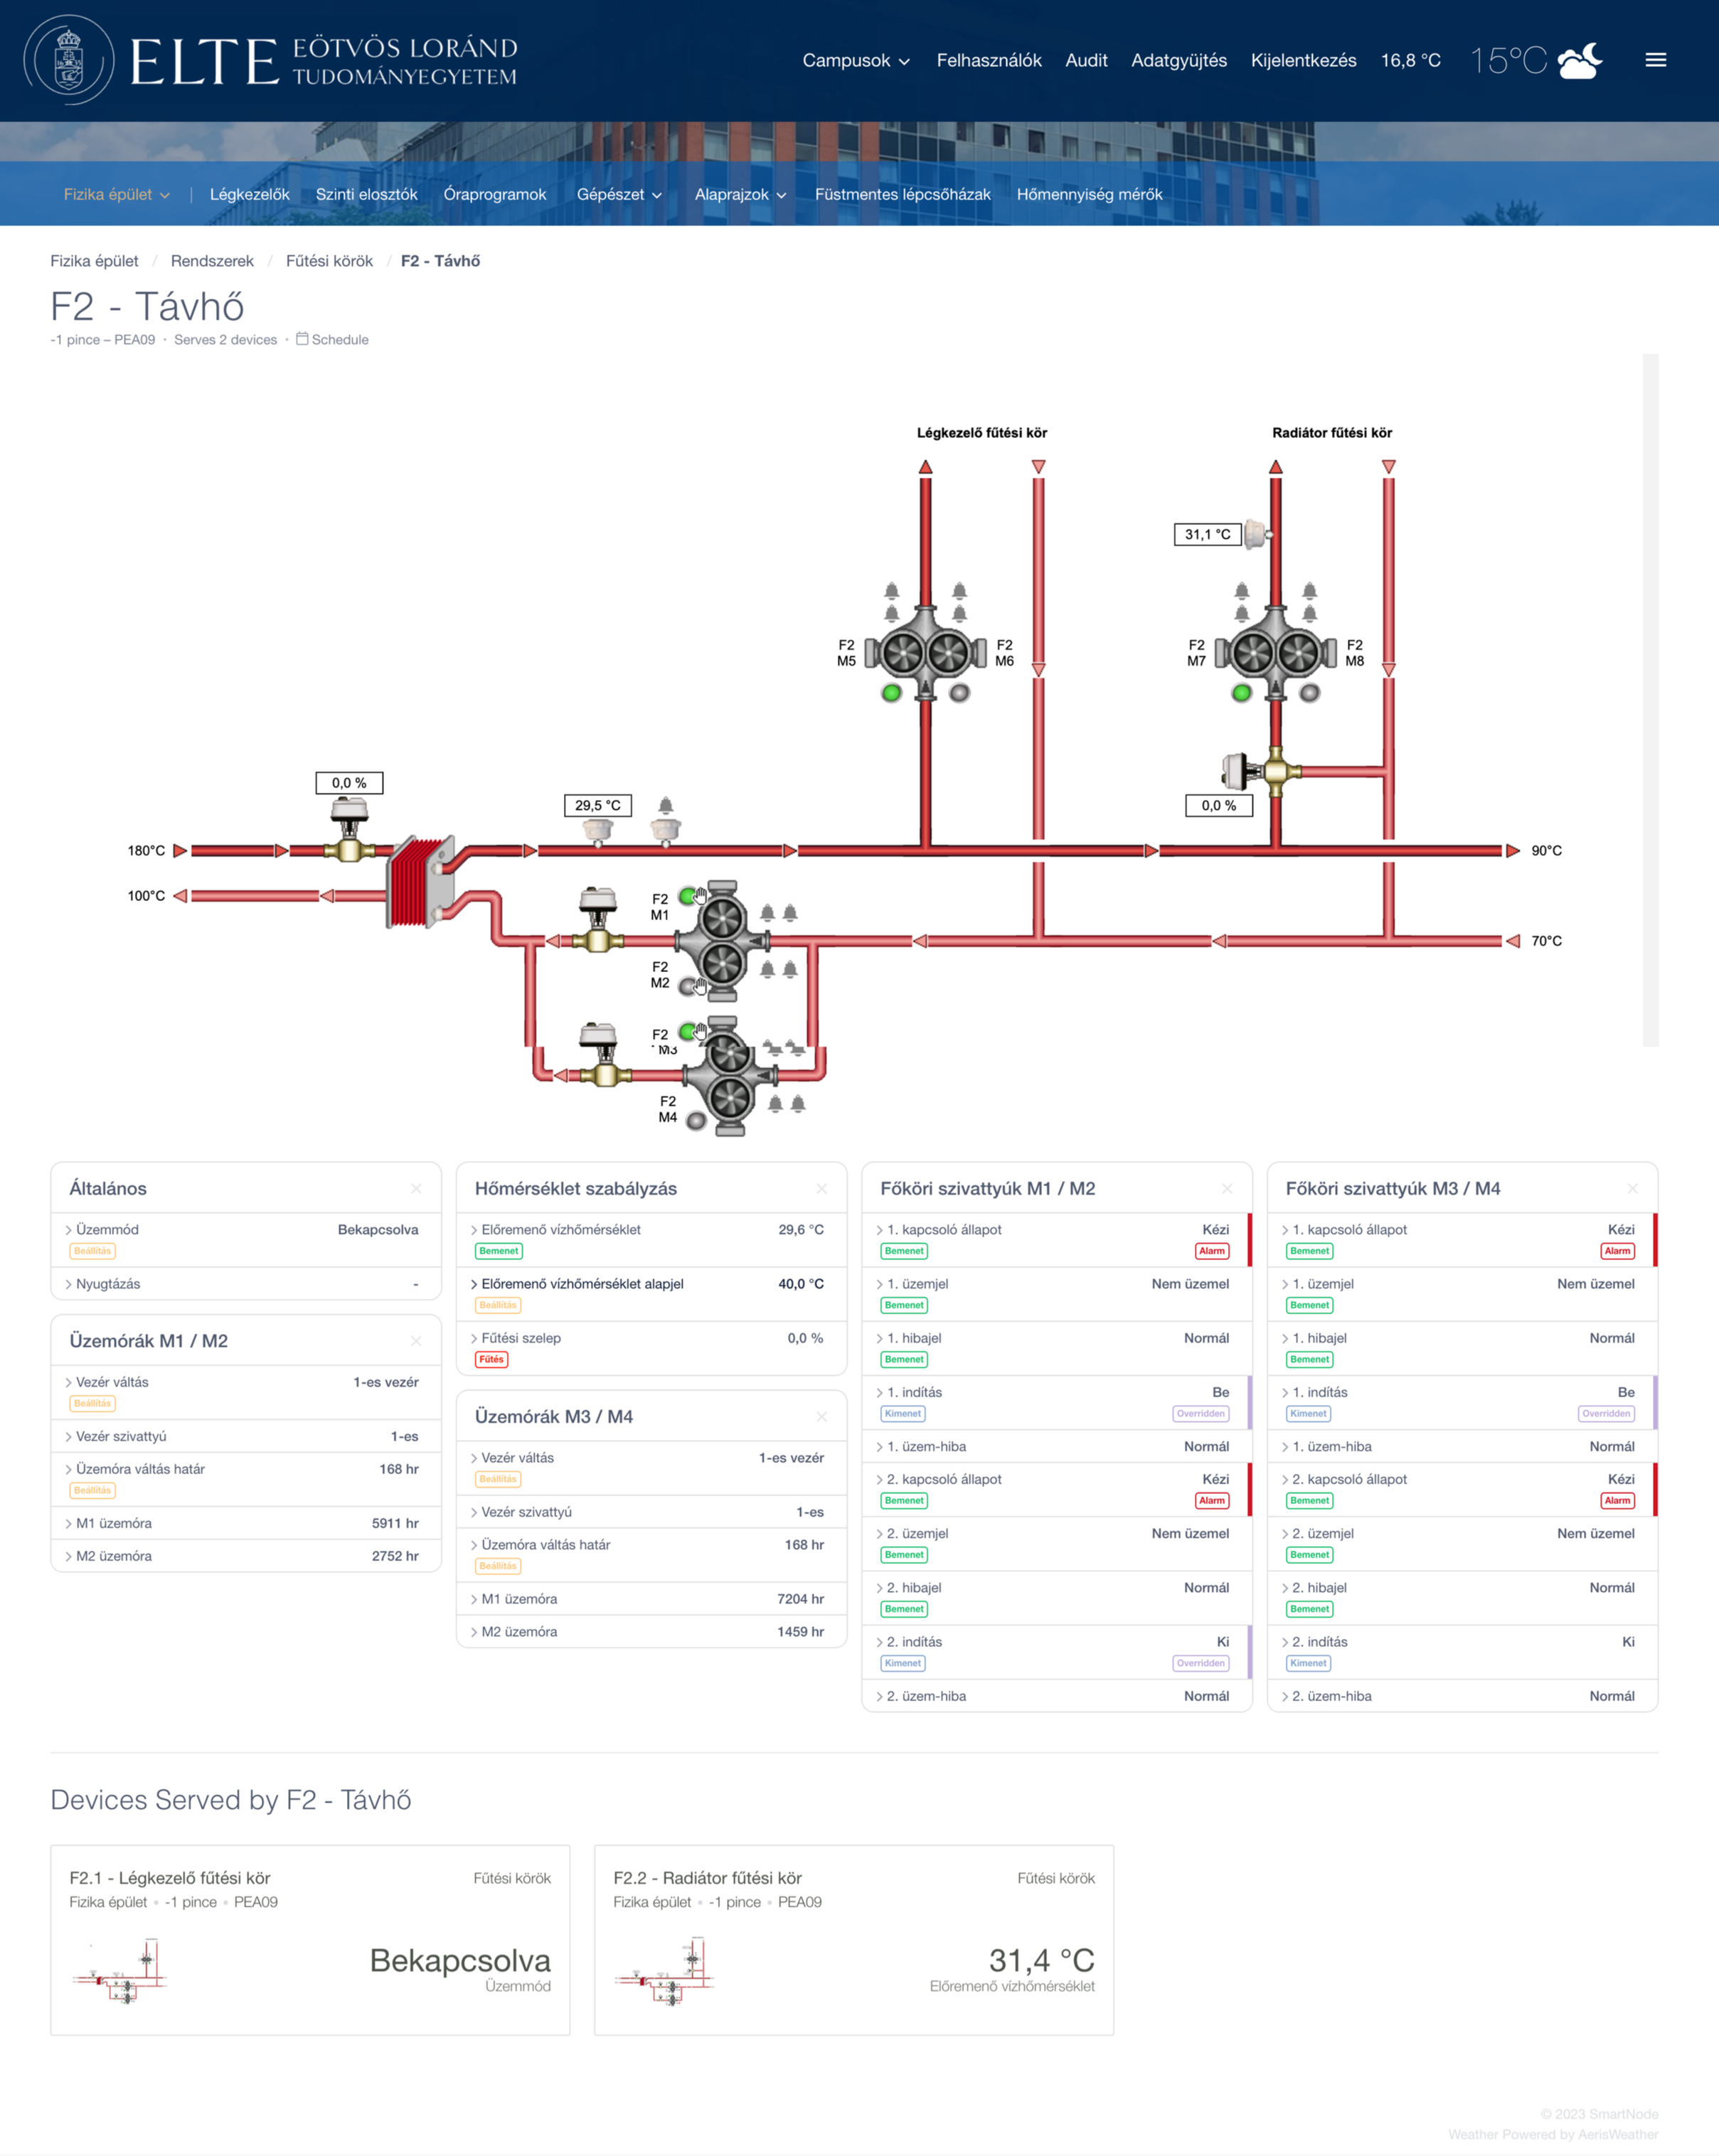Expand the Előremenő vízhőmérséklet alapjel row
Viewport: 1719px width, 2156px height.
click(x=582, y=1283)
